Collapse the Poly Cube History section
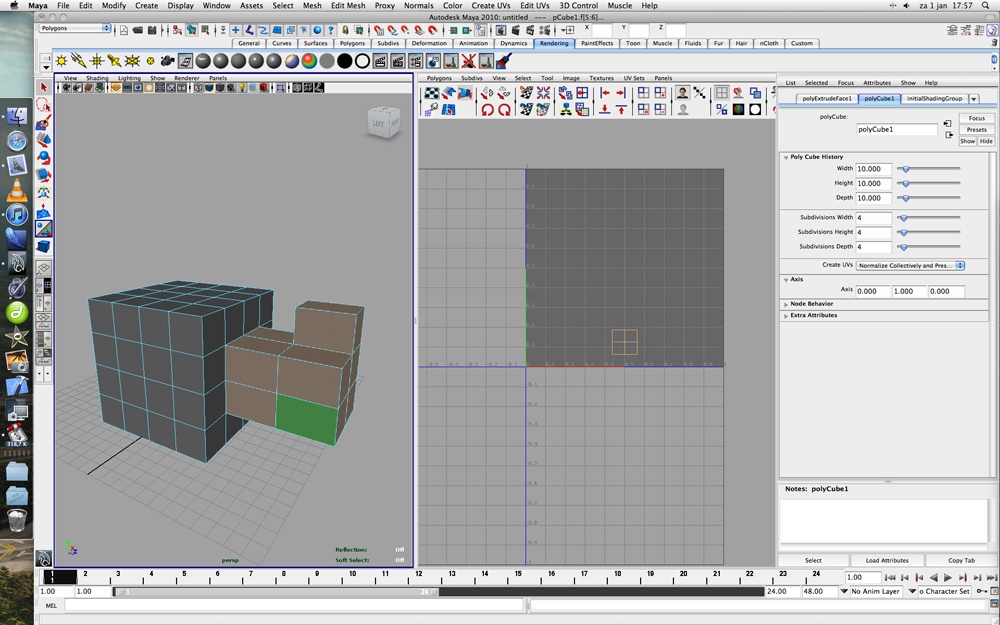Image resolution: width=1000 pixels, height=625 pixels. pyautogui.click(x=786, y=157)
